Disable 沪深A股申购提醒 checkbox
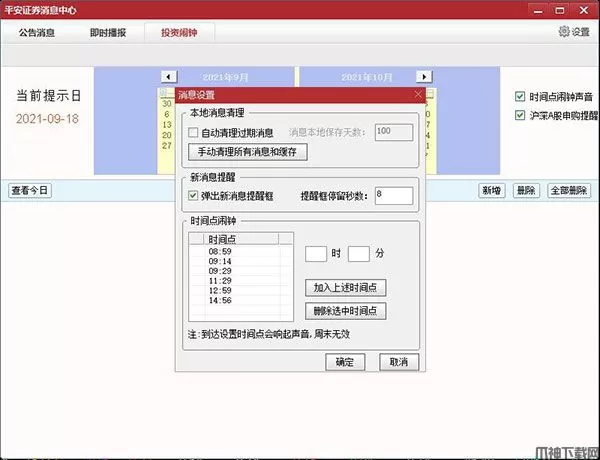Image resolution: width=600 pixels, height=460 pixels. point(520,116)
